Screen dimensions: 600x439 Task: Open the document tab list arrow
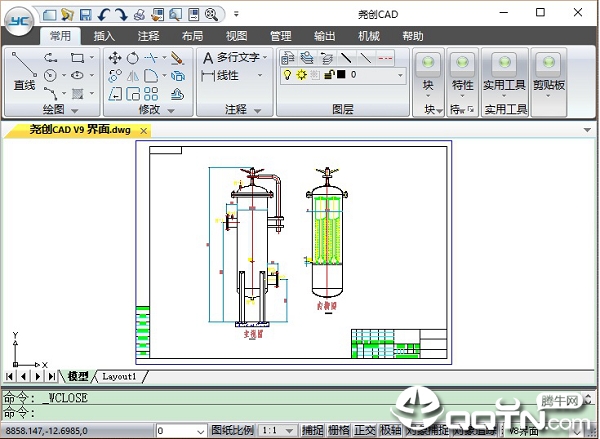point(587,130)
